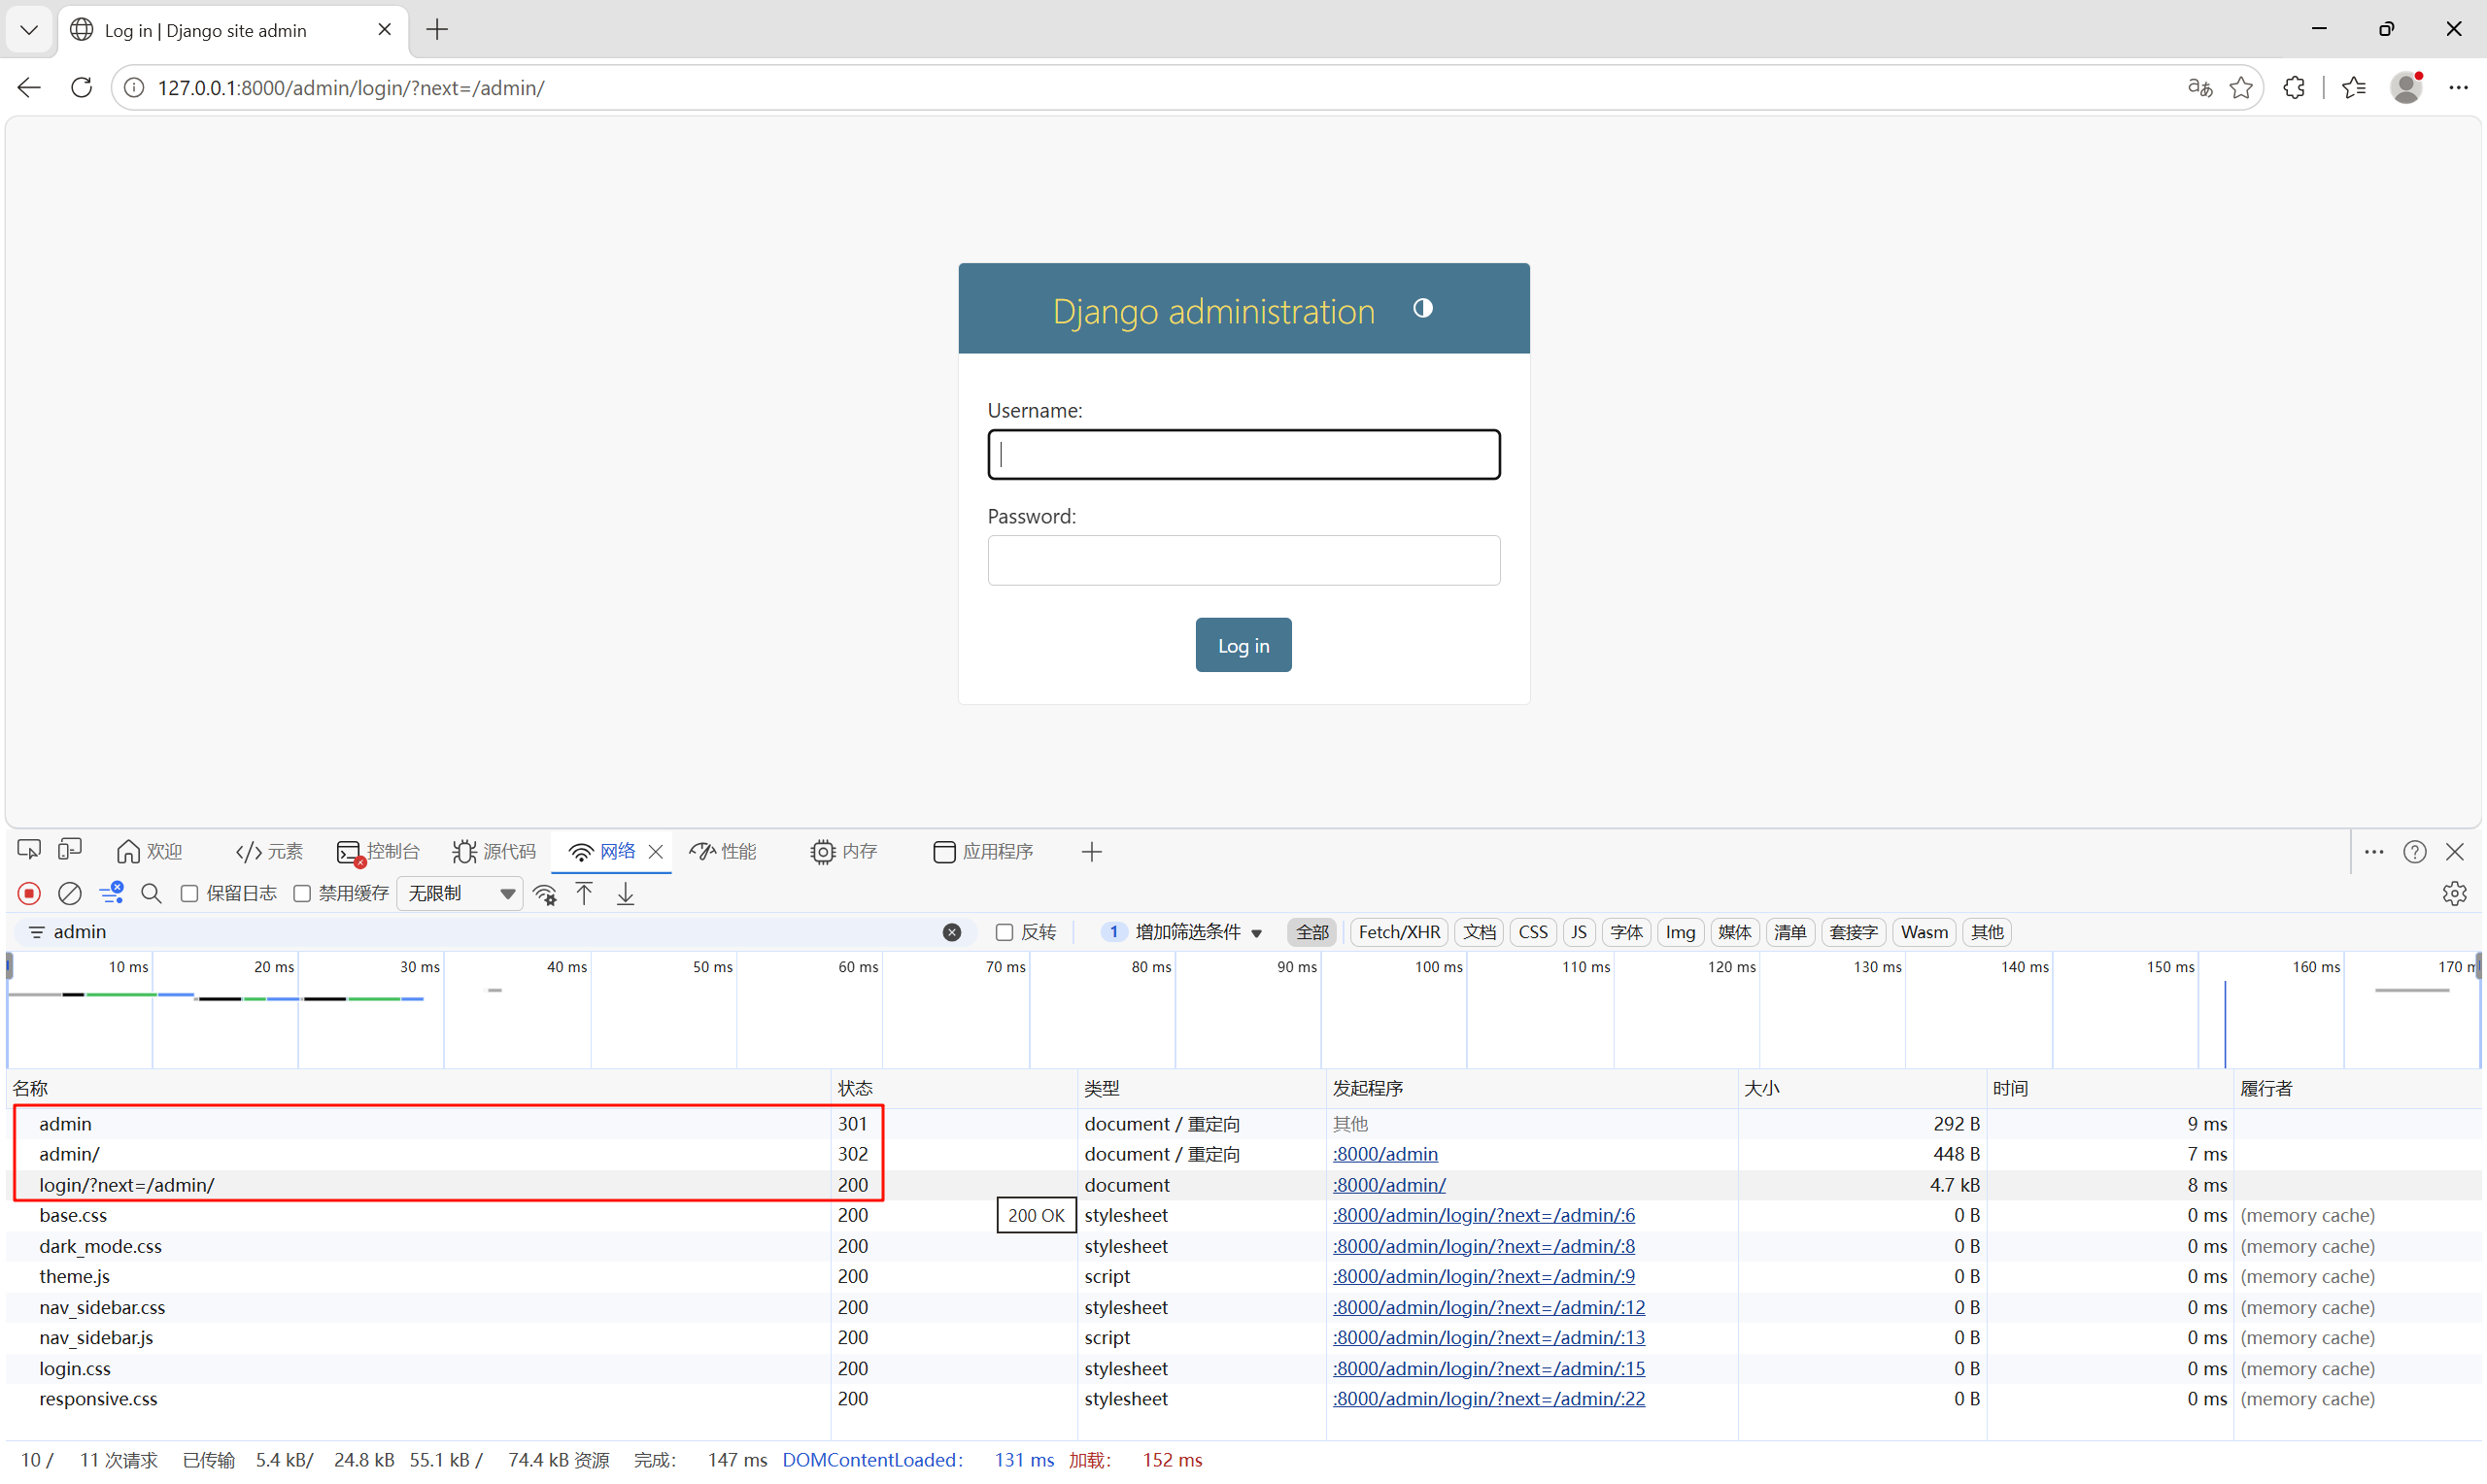
Task: Open DevTools help question mark
Action: (x=2414, y=852)
